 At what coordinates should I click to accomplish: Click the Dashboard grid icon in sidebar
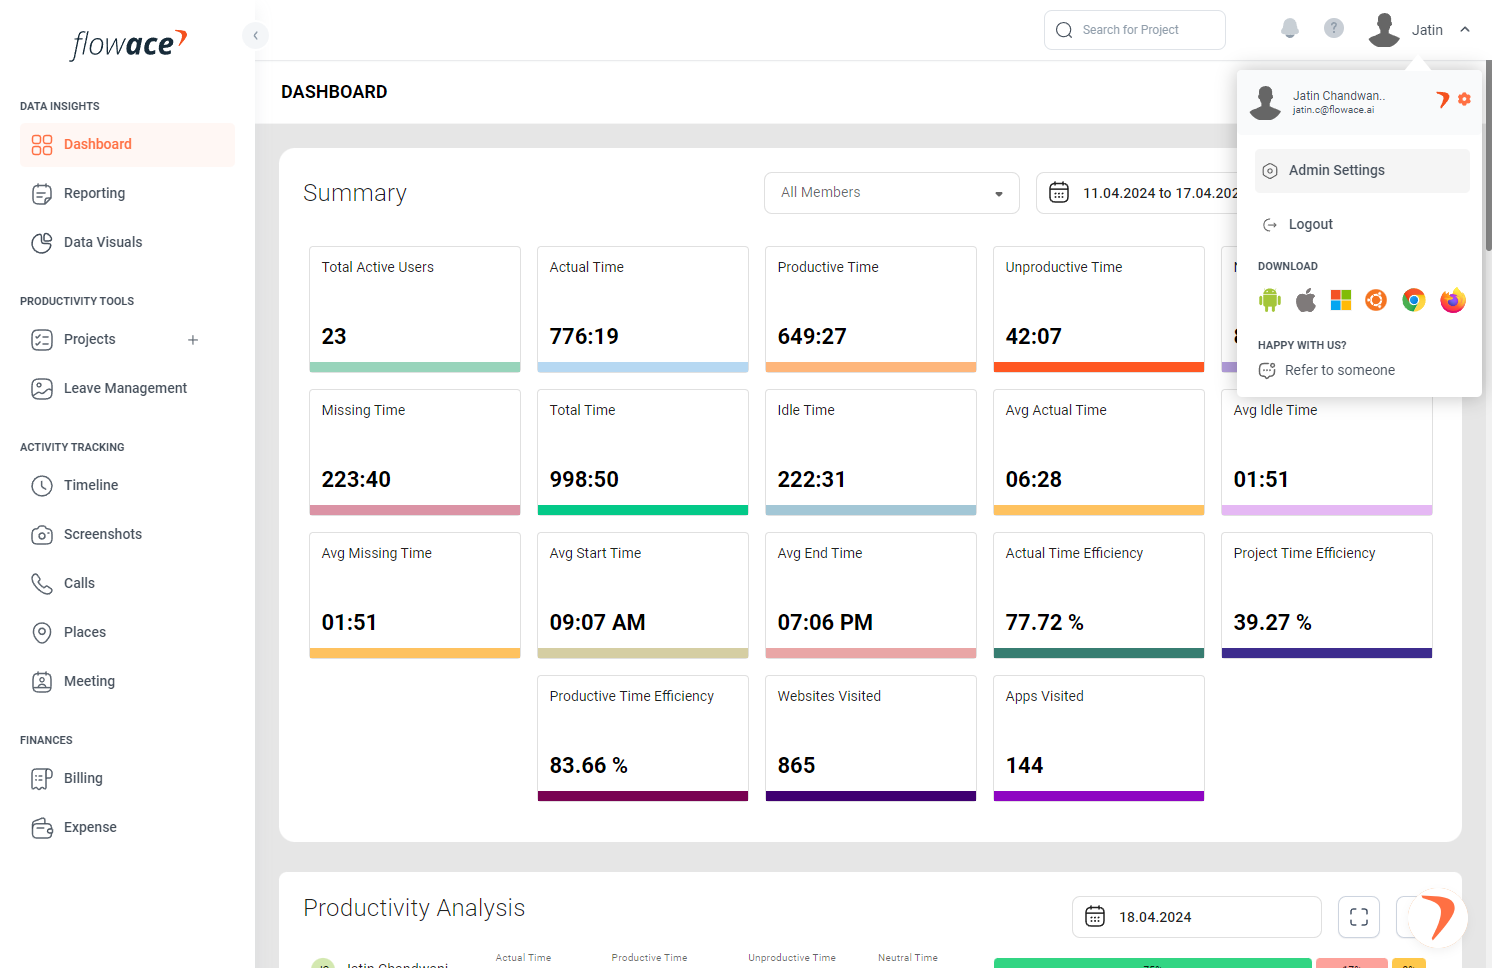coord(42,145)
